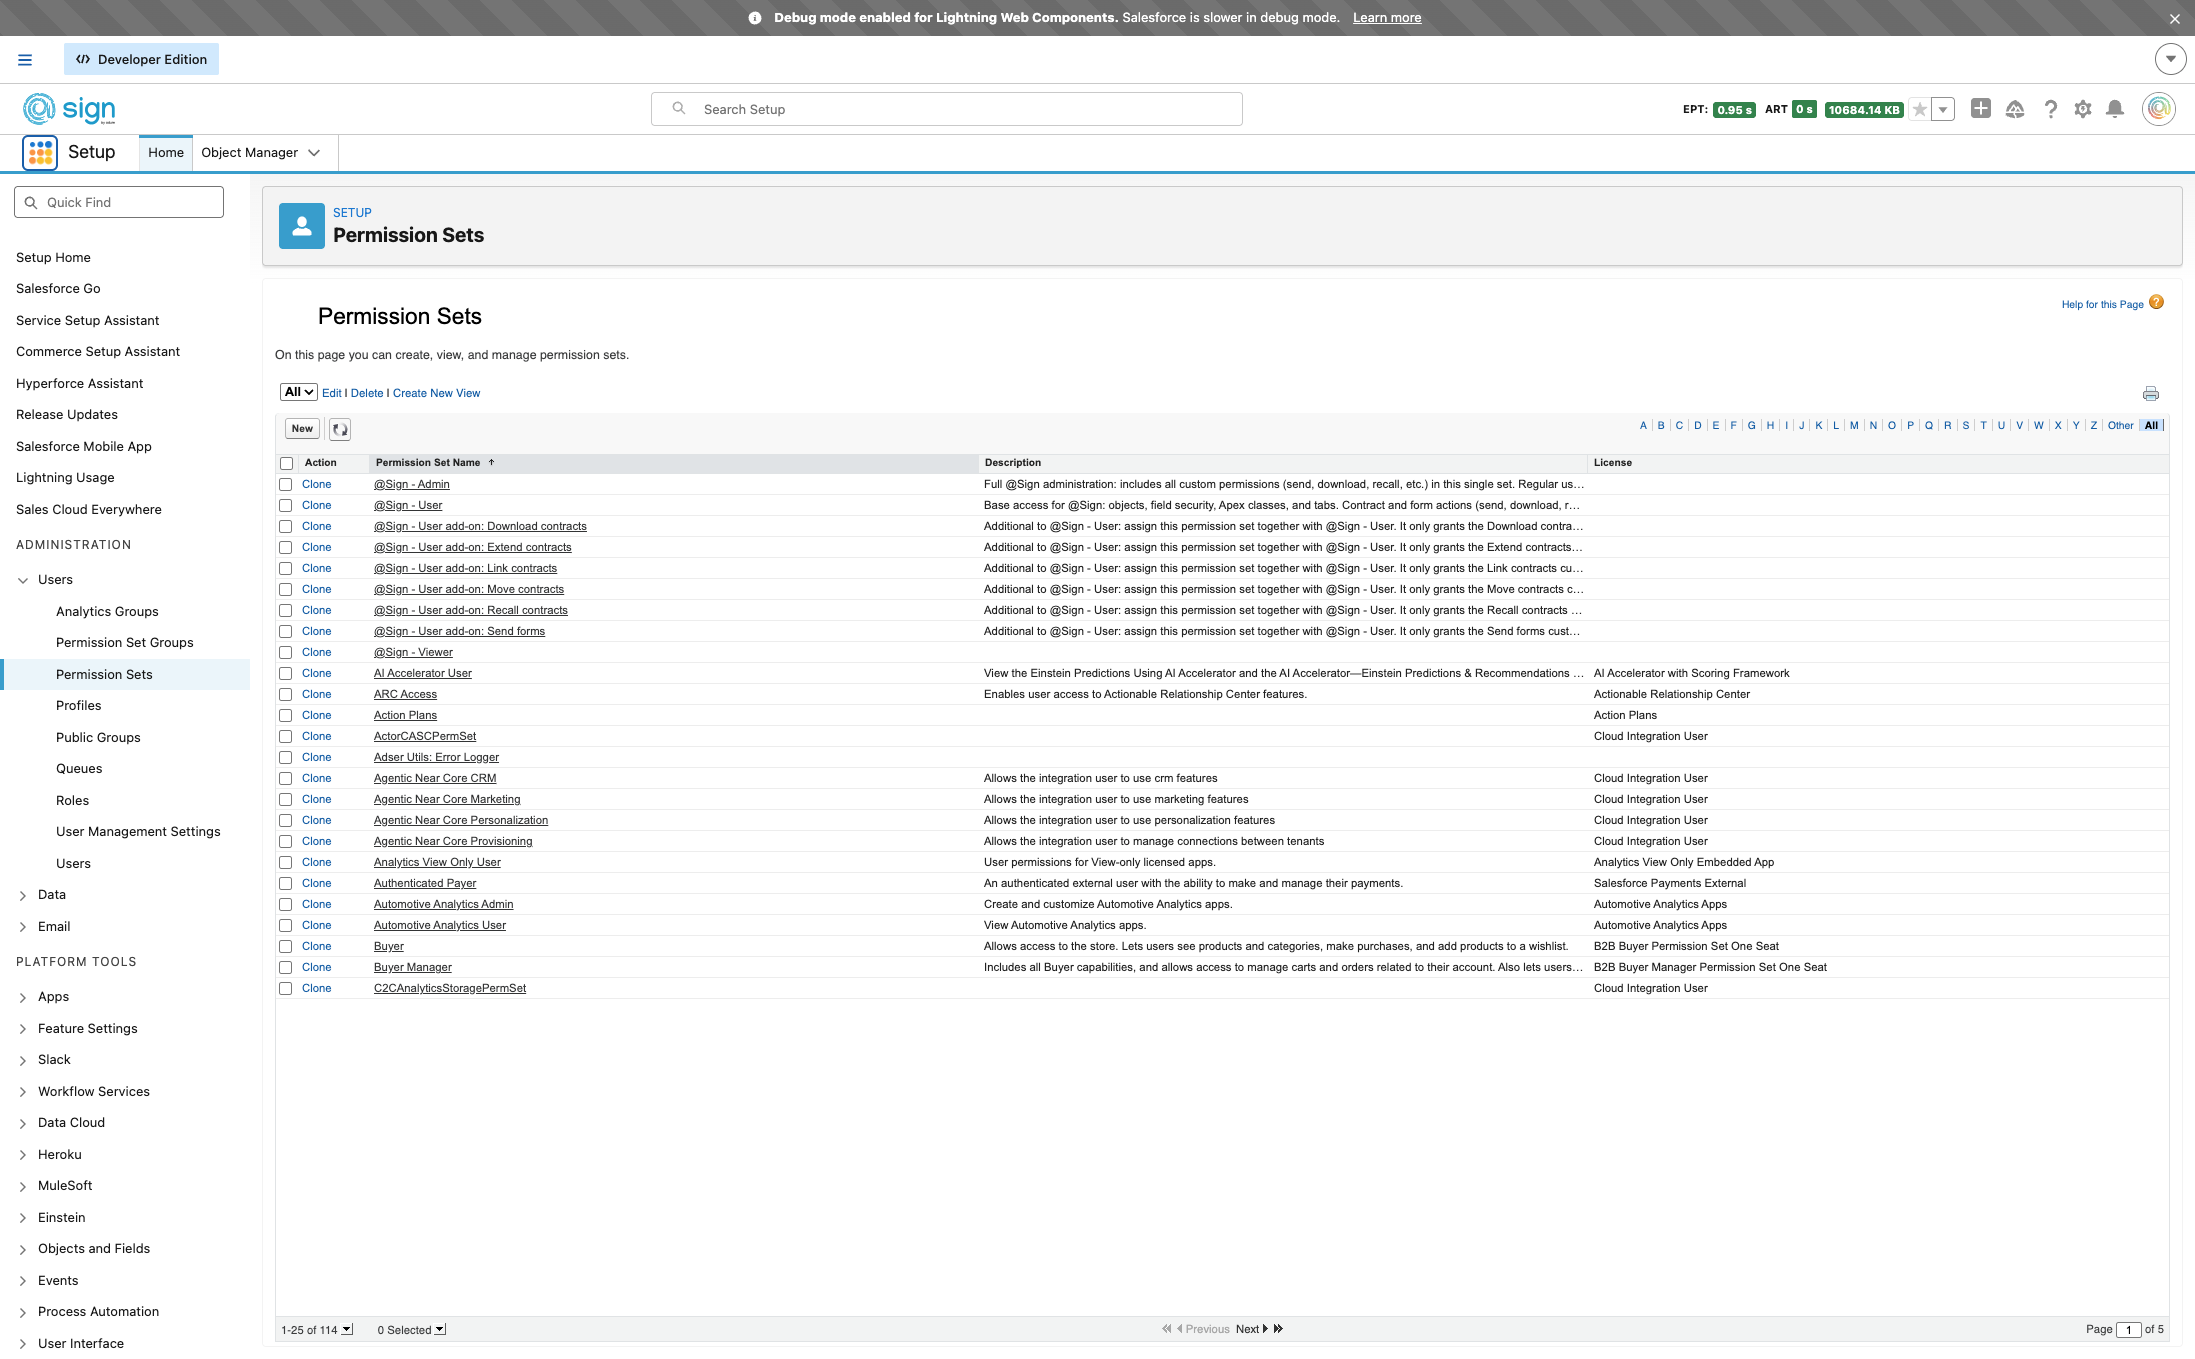Open the App Launcher grid icon

(x=40, y=152)
